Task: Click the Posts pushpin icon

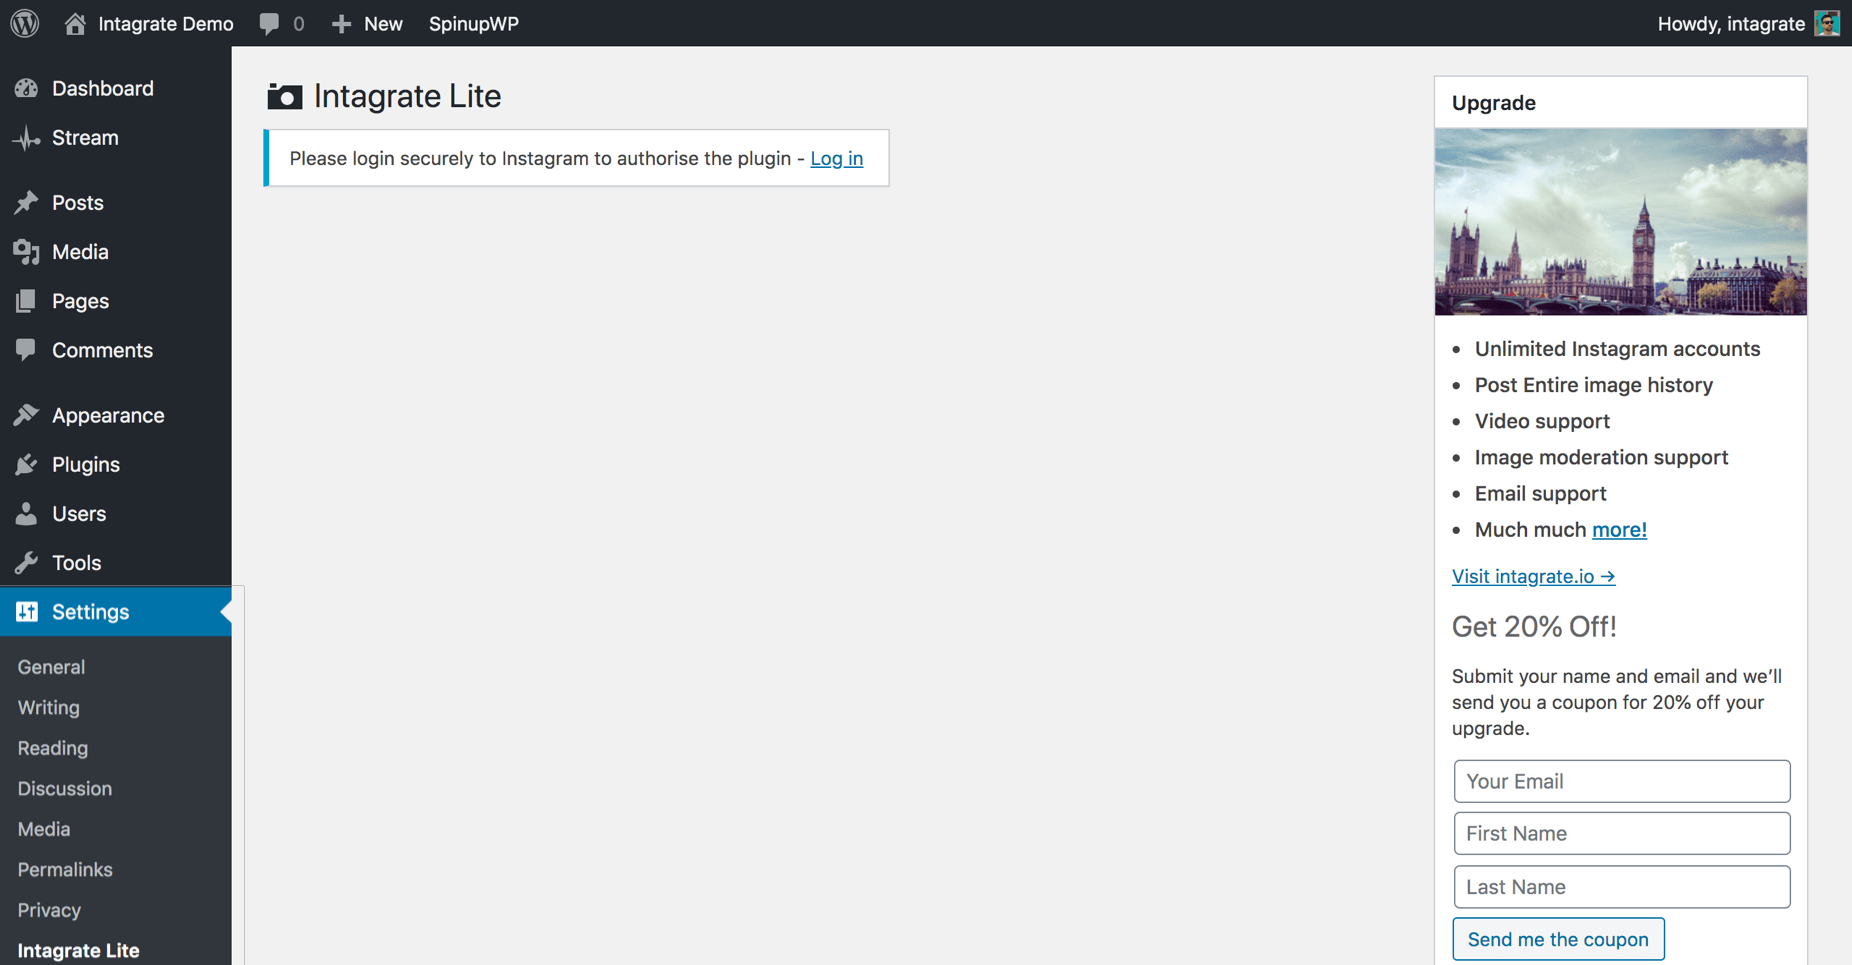Action: pos(26,202)
